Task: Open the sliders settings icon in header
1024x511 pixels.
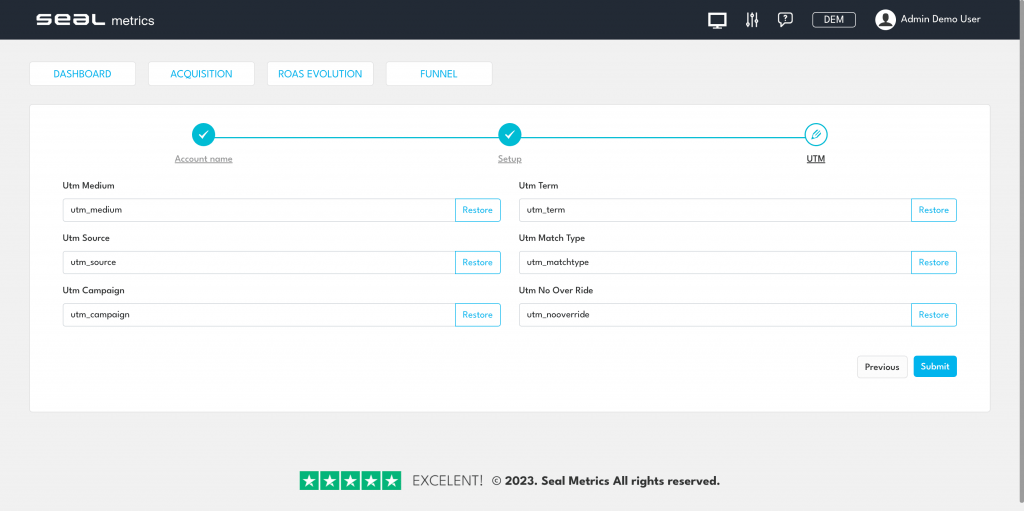Action: (752, 20)
